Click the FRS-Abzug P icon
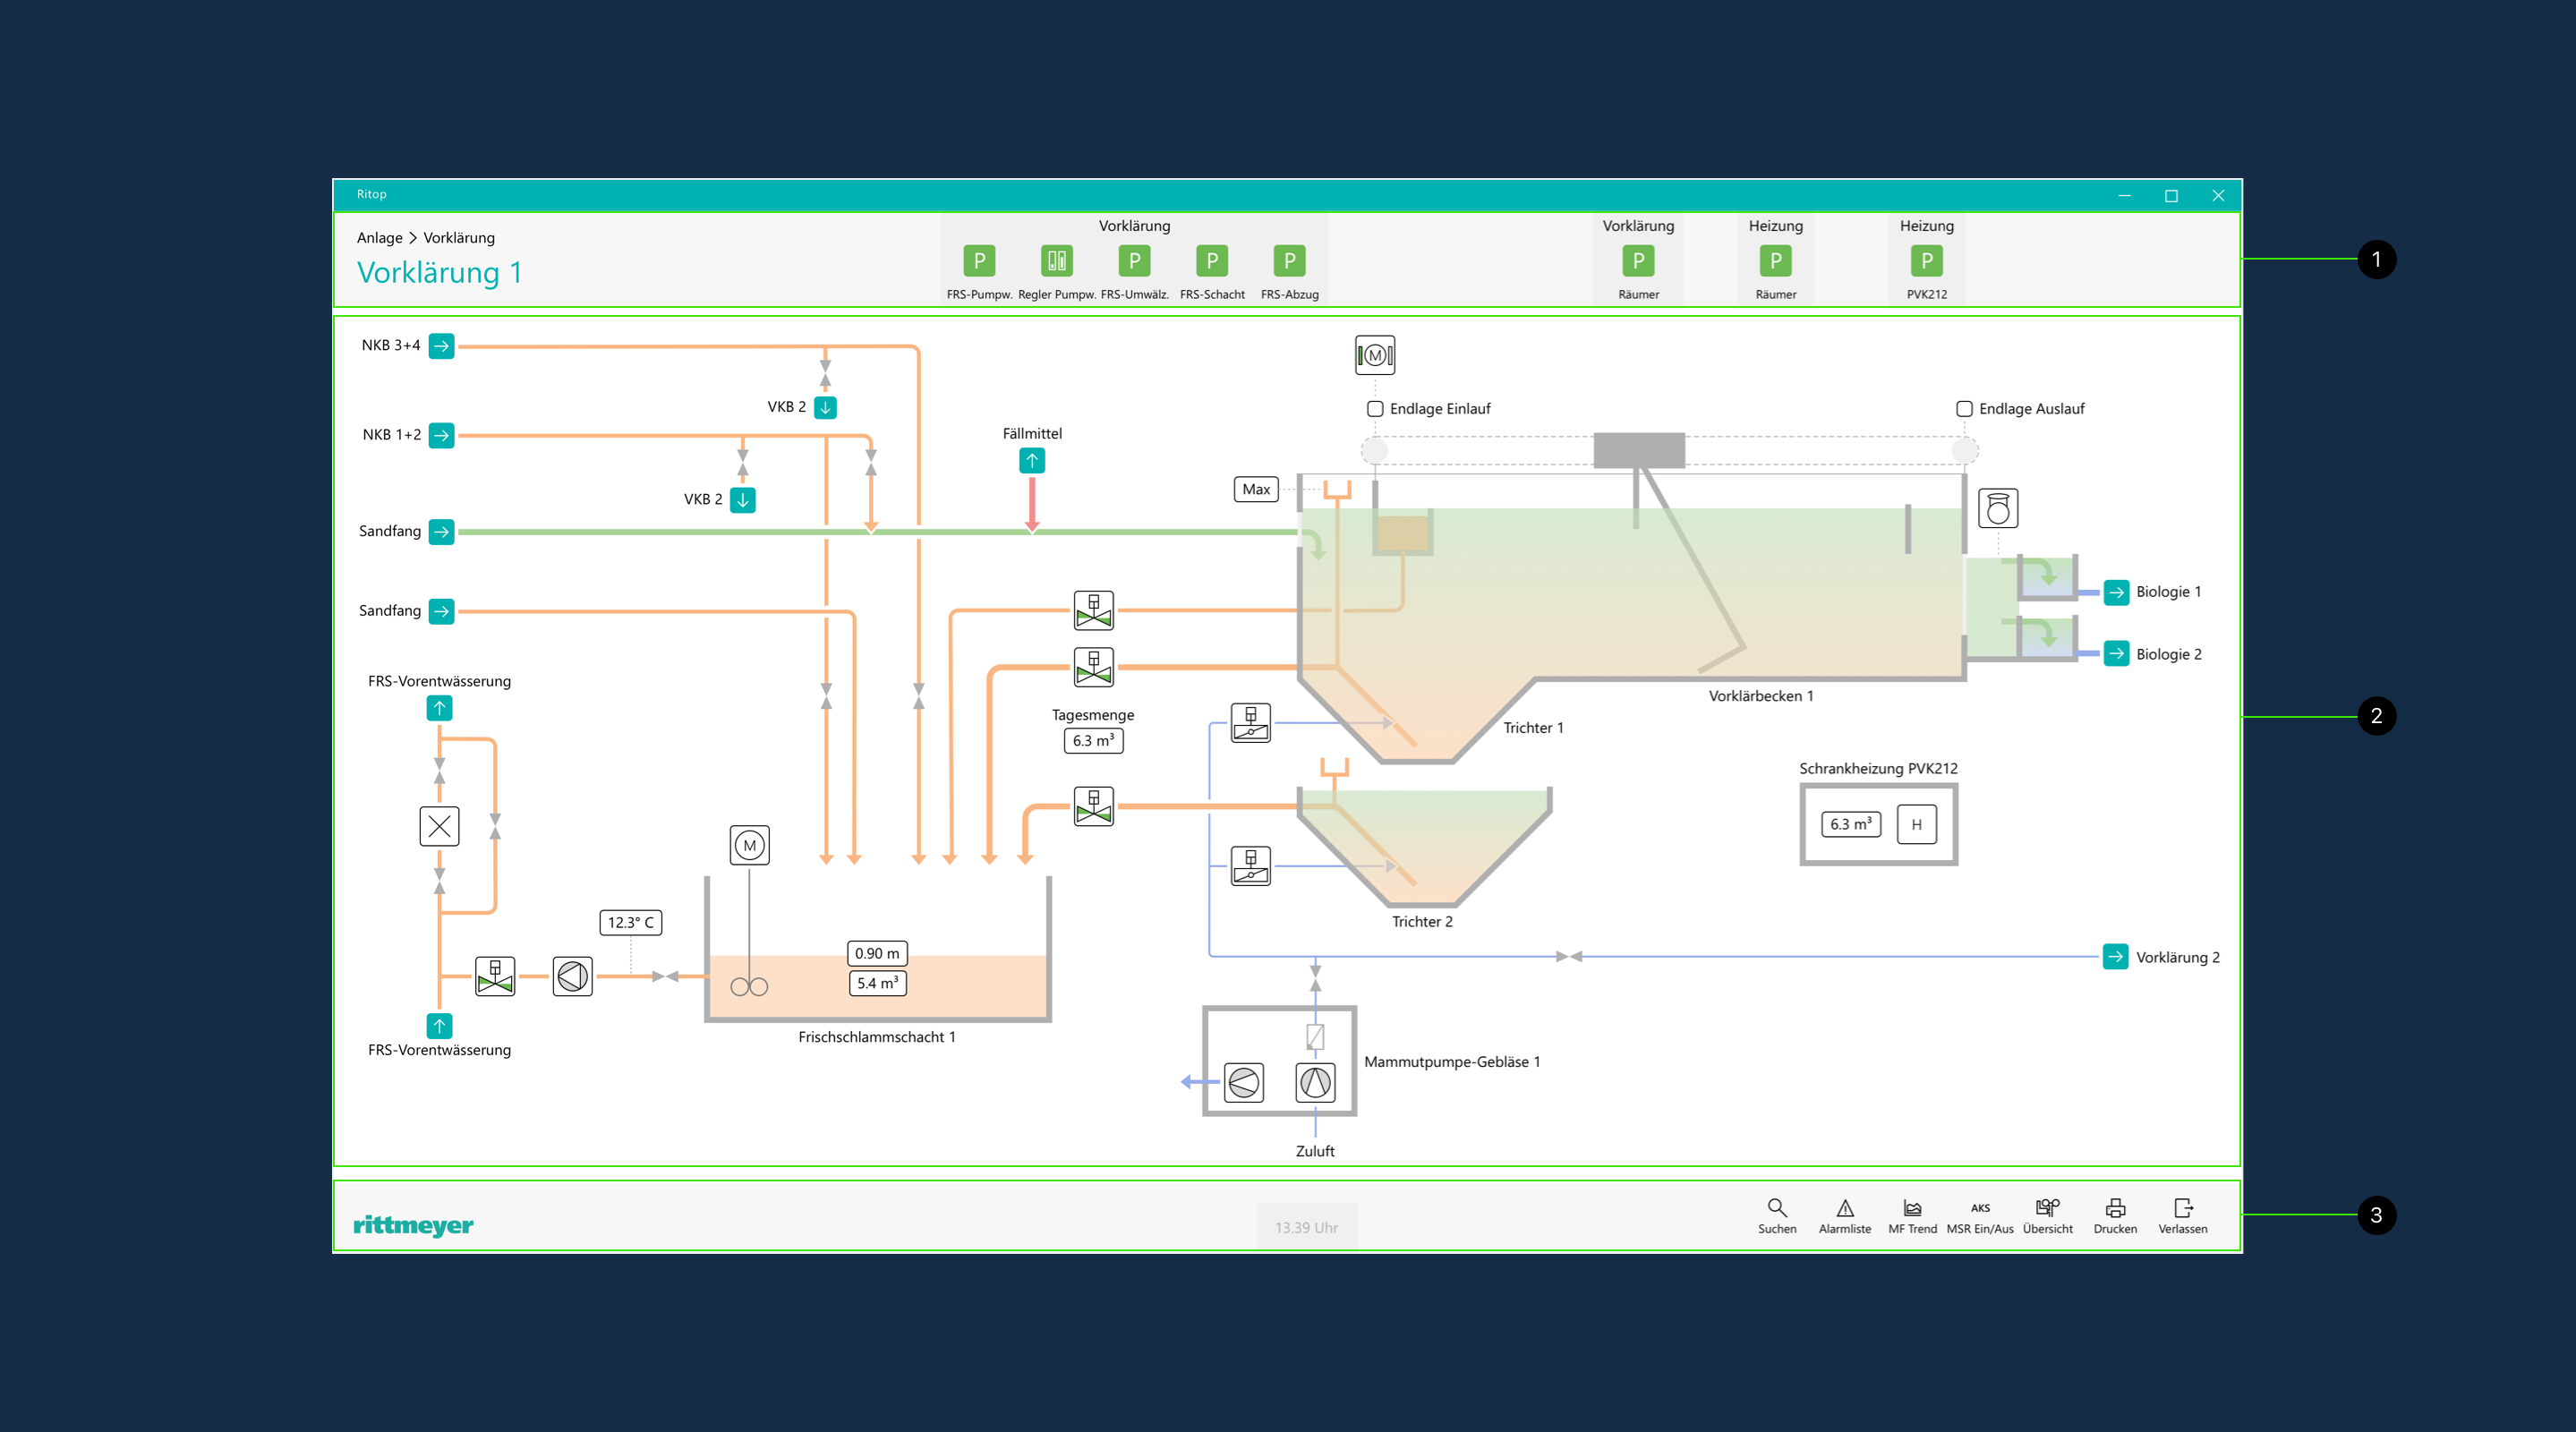Viewport: 2576px width, 1432px height. tap(1289, 261)
